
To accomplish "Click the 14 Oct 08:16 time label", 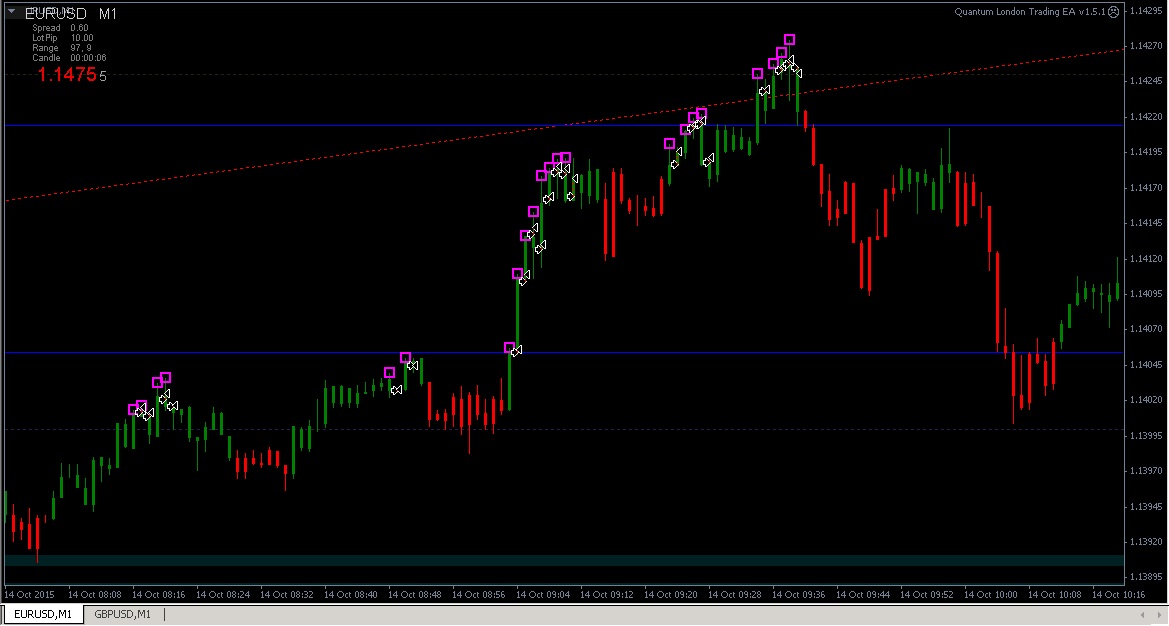I will point(158,595).
